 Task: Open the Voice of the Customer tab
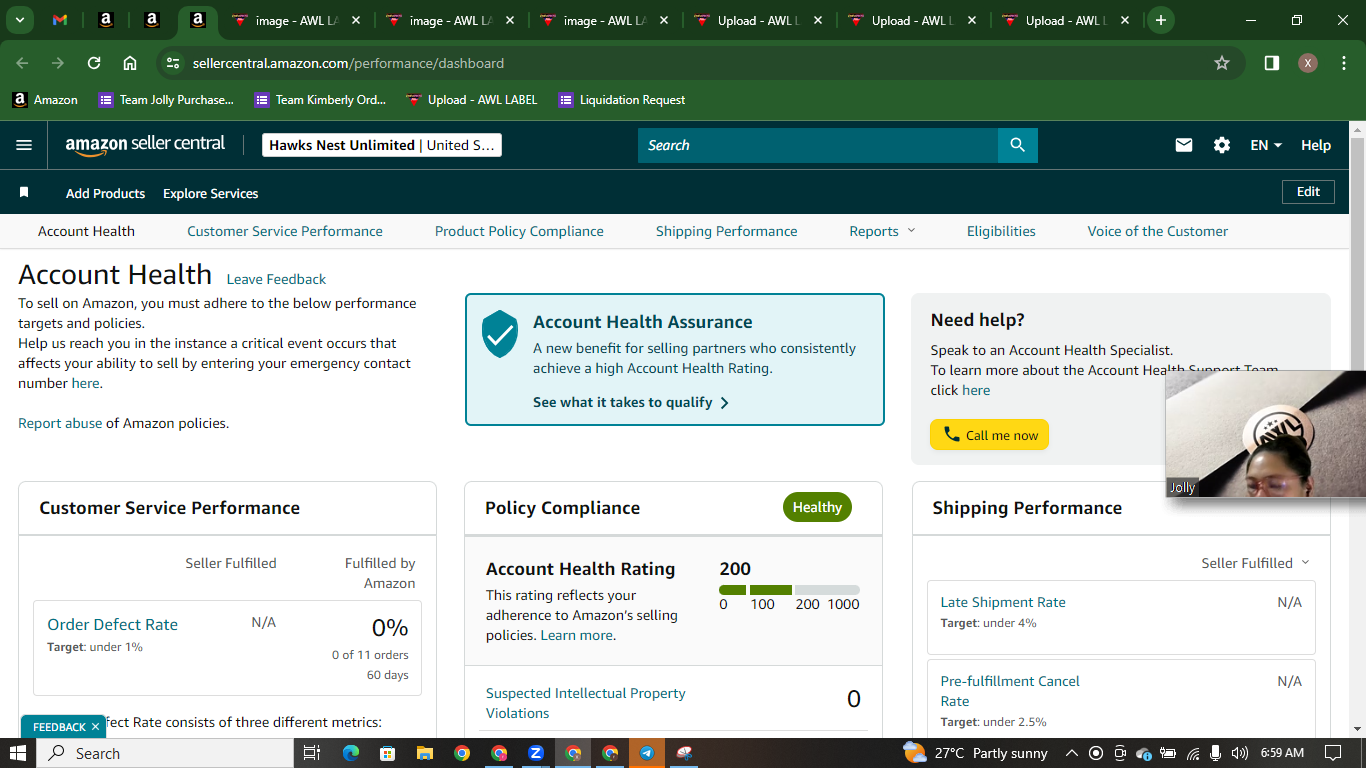[1158, 231]
